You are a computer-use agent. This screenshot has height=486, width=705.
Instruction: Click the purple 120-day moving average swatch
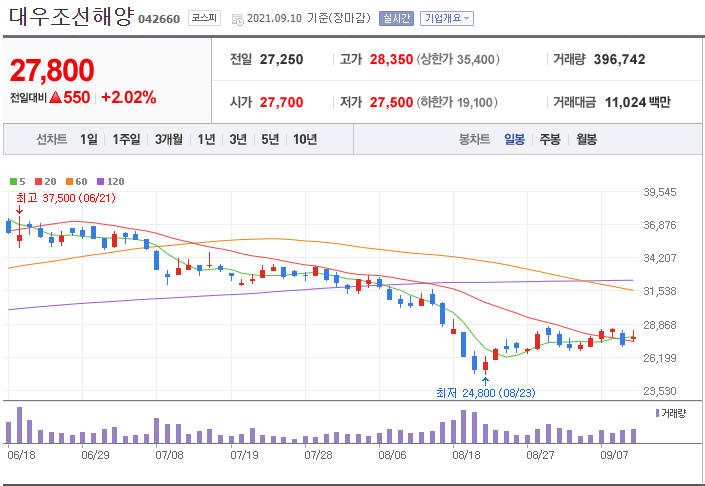[101, 182]
